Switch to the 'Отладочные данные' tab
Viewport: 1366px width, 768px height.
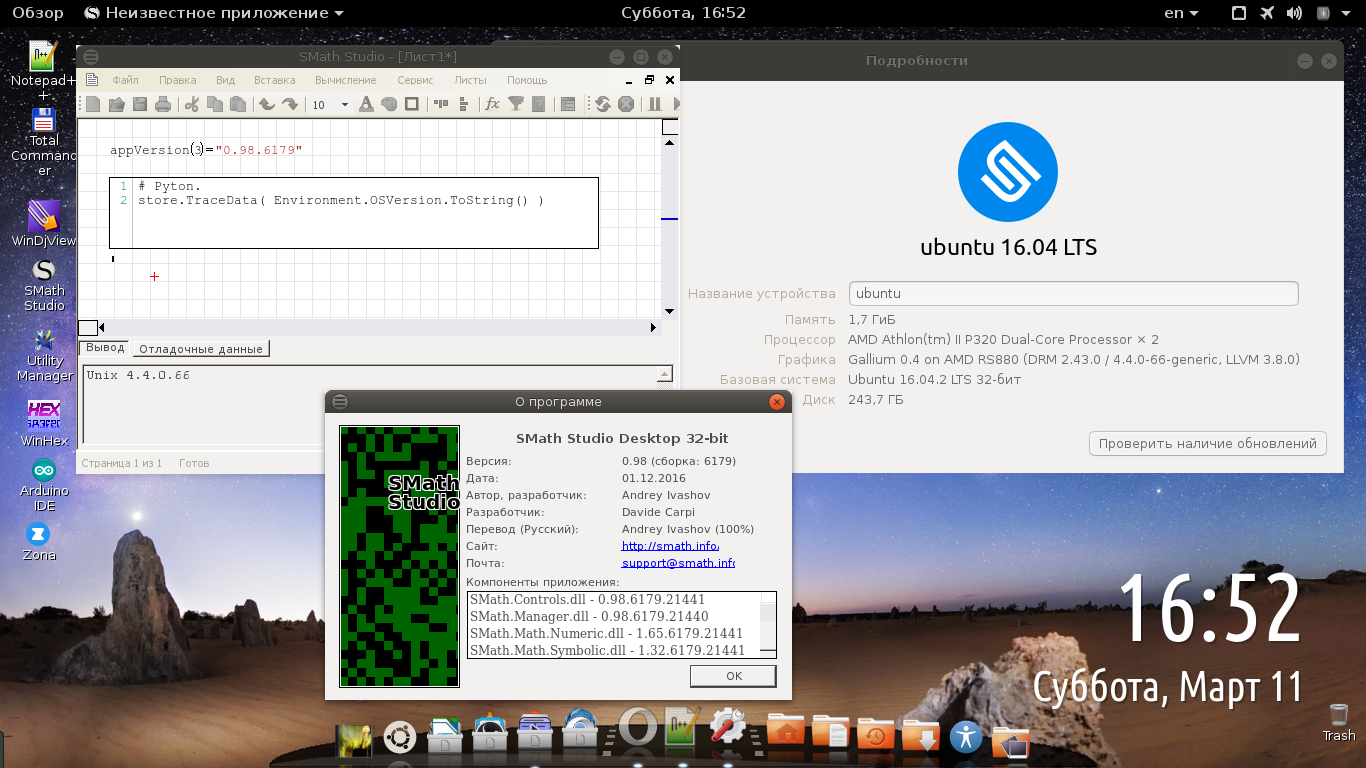pyautogui.click(x=201, y=349)
